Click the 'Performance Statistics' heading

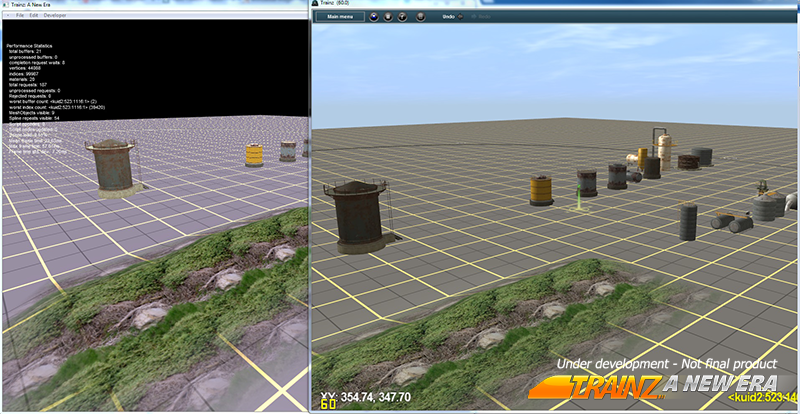[x=29, y=46]
